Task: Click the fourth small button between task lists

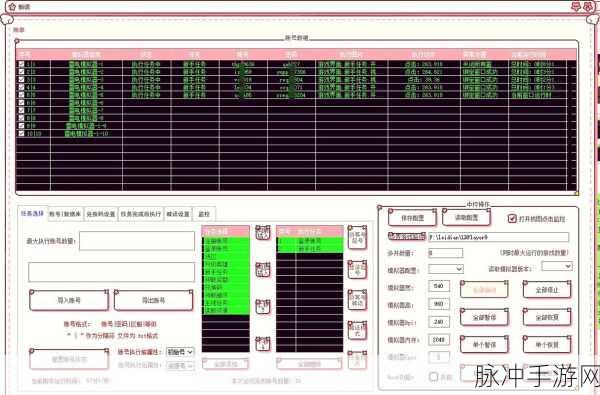Action: click(263, 344)
